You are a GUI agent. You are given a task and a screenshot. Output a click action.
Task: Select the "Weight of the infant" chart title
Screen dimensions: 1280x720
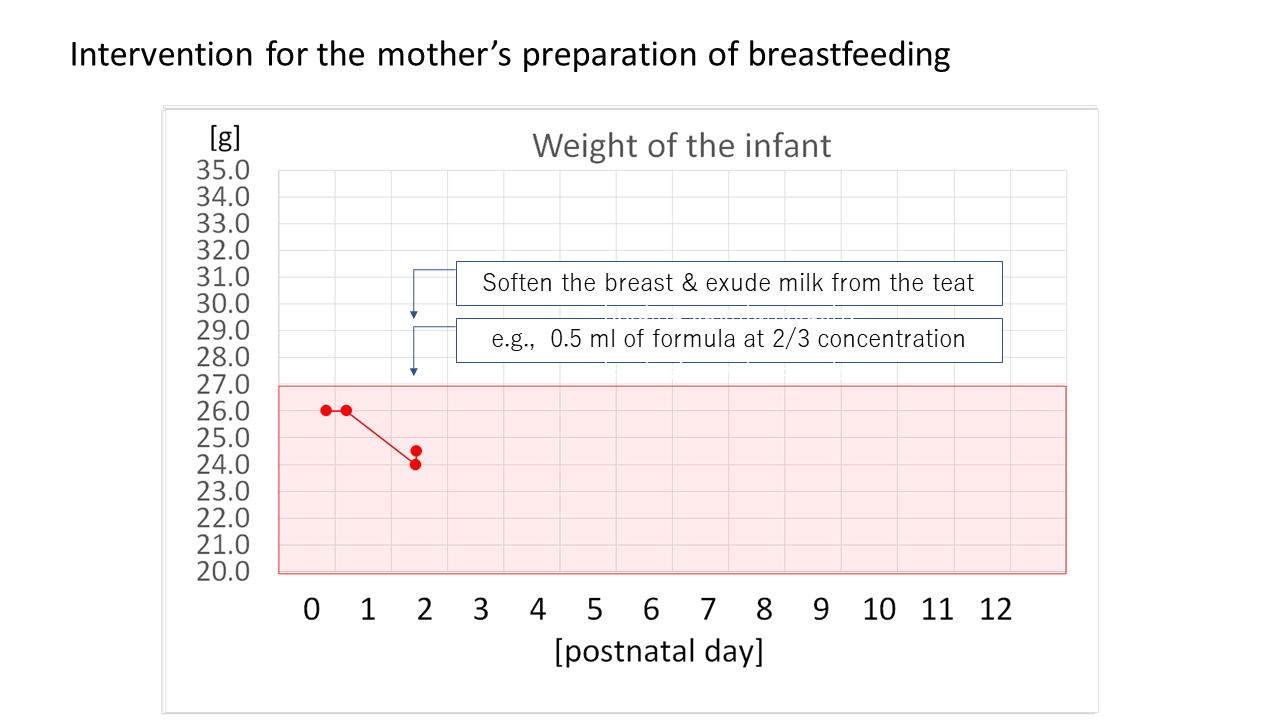click(681, 146)
